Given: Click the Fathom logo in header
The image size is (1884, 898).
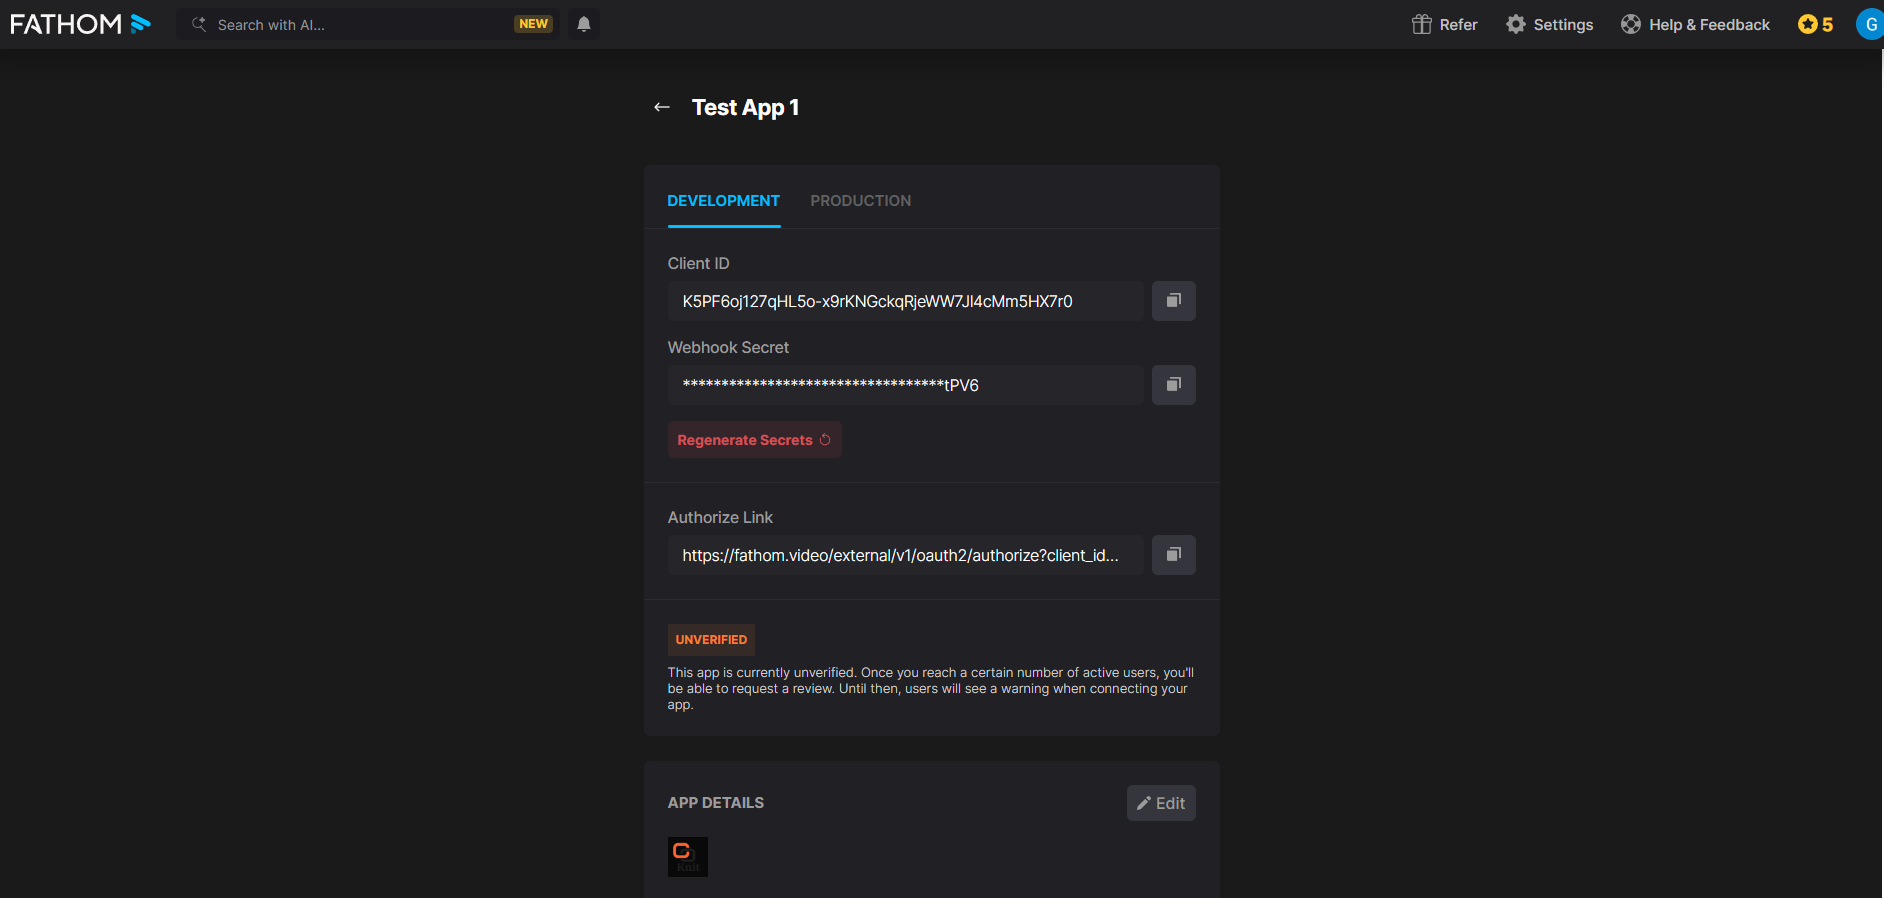Looking at the screenshot, I should click(80, 24).
